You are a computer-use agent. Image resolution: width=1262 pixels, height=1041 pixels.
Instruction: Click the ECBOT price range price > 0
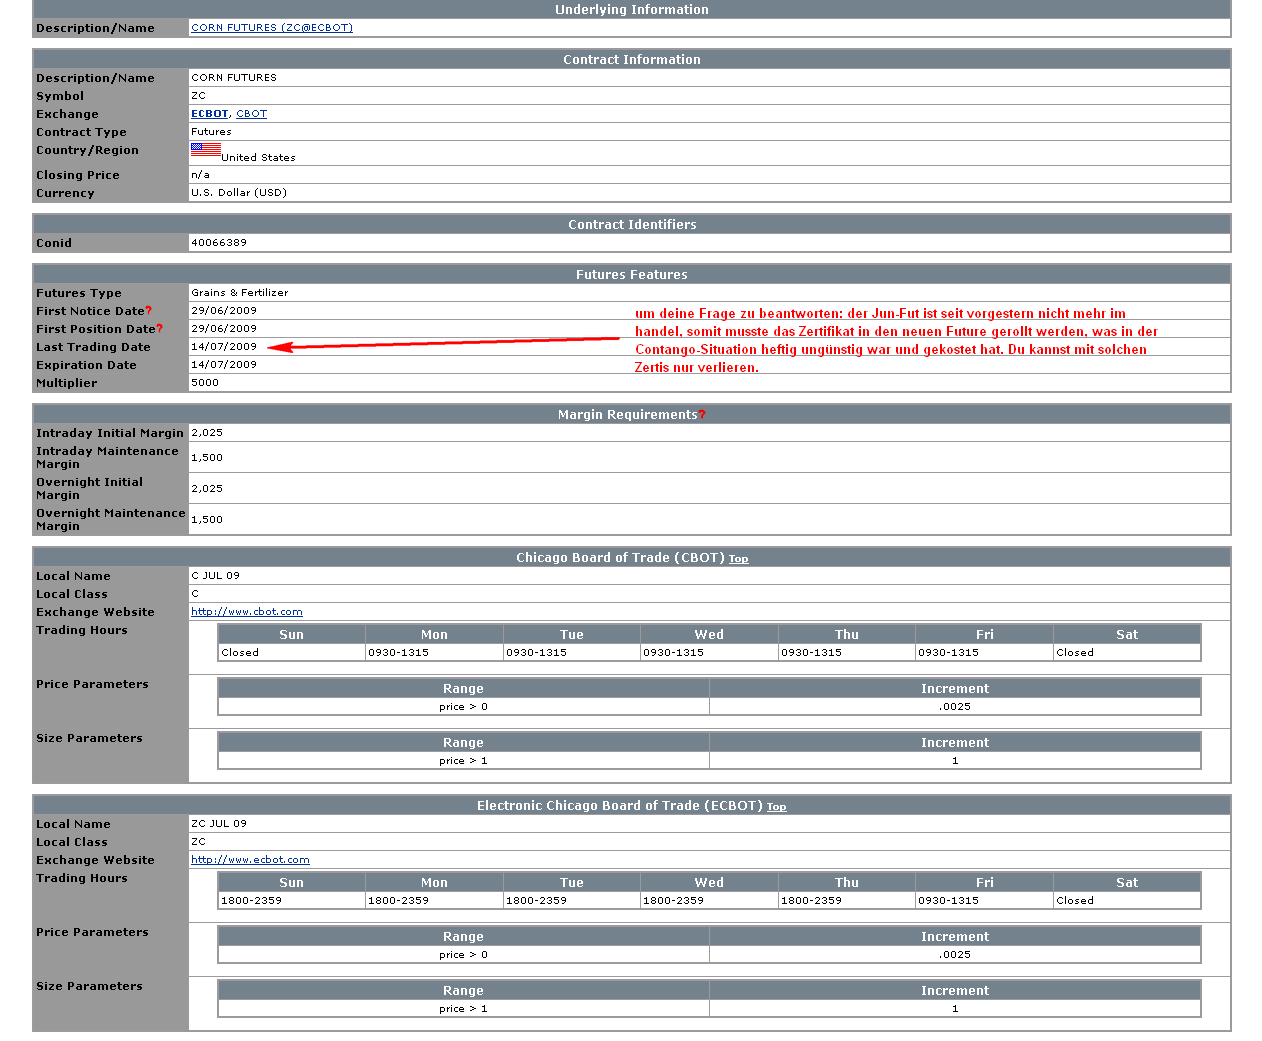[x=463, y=955]
